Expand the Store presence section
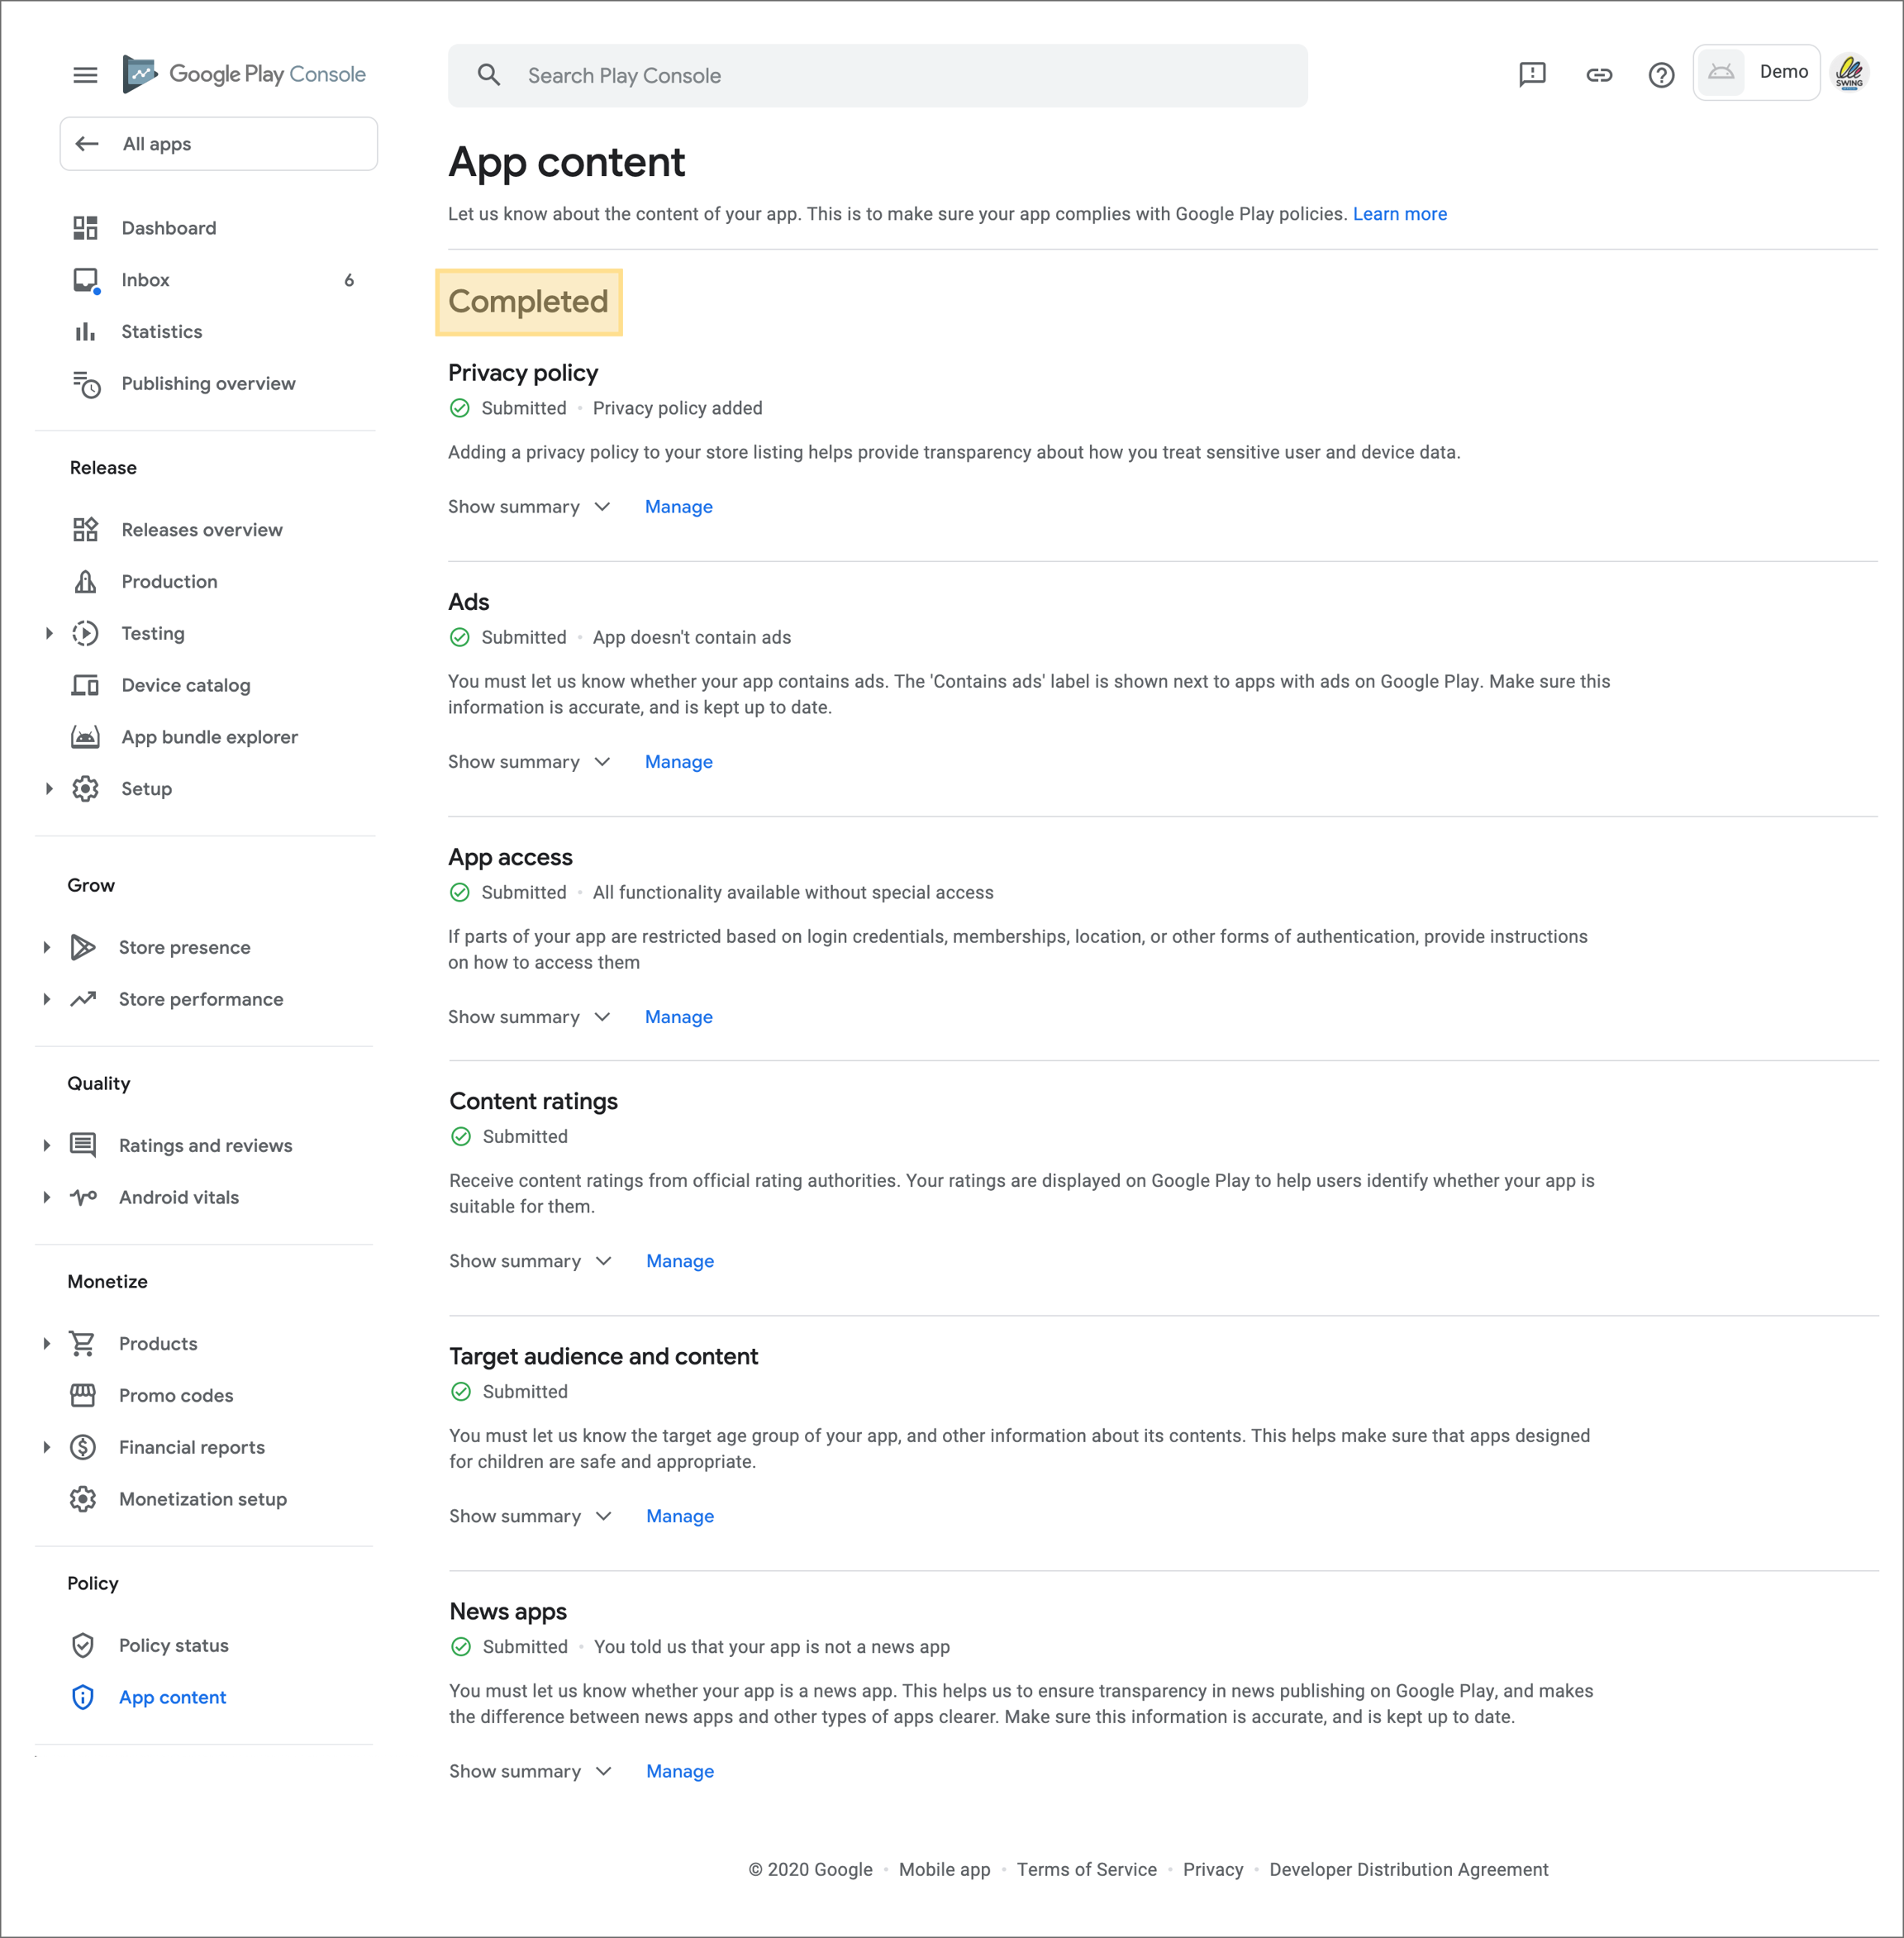Viewport: 1904px width, 1938px height. (46, 948)
